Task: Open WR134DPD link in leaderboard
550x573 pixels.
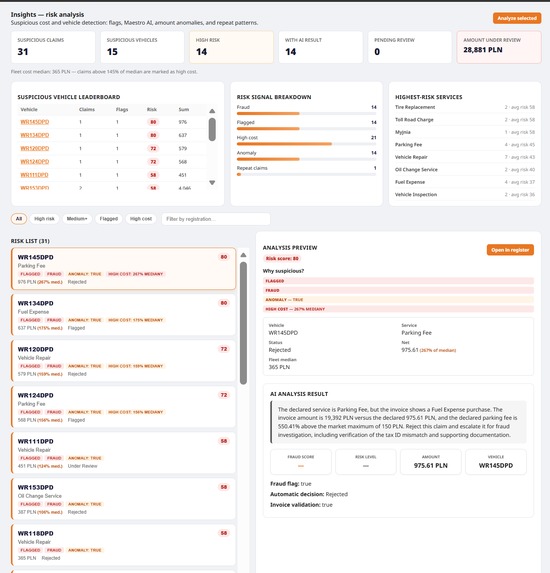Action: point(35,135)
